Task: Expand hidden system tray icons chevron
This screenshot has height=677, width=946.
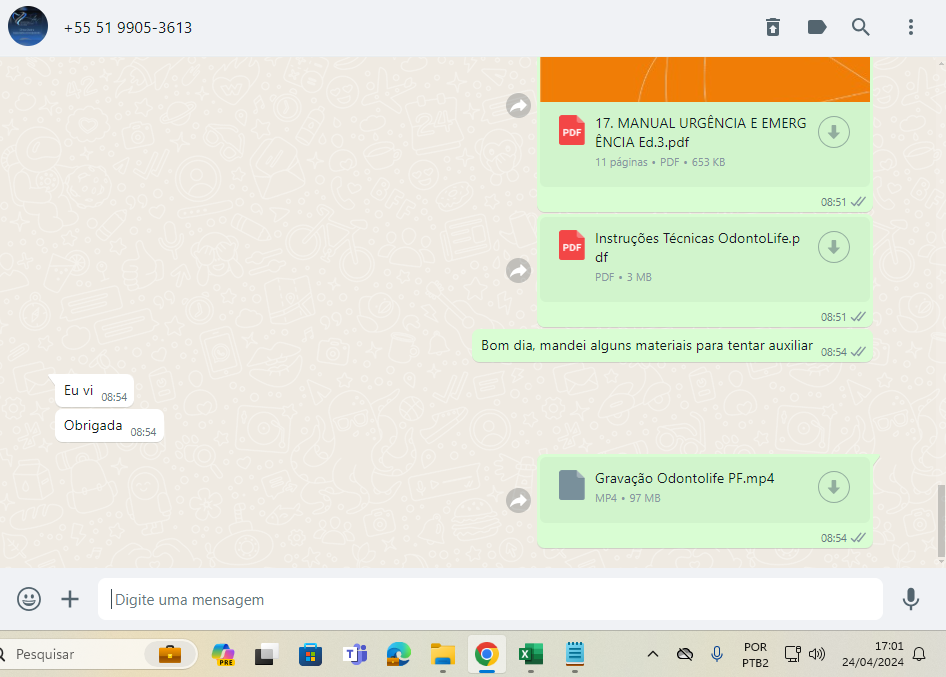Action: [653, 654]
